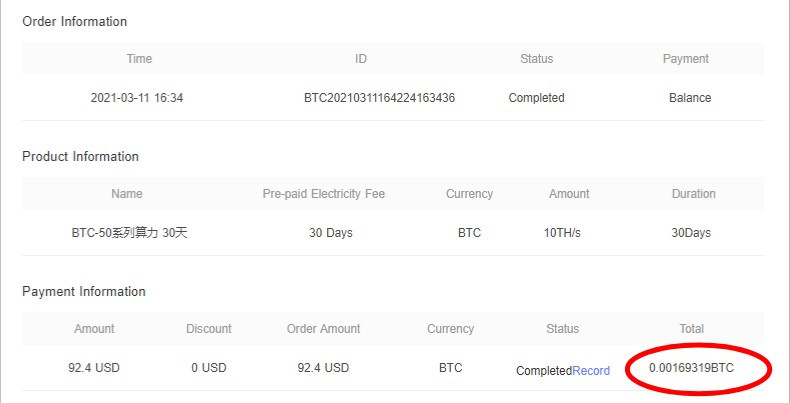Click the Balance payment value

(690, 98)
